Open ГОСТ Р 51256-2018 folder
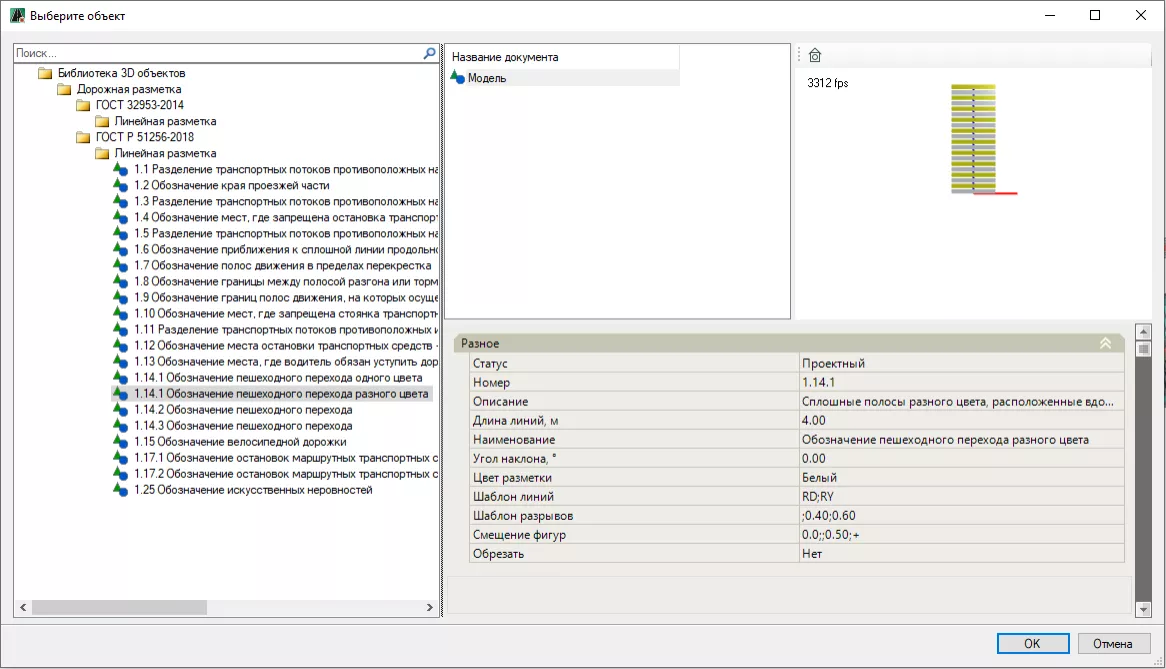Image resolution: width=1166 pixels, height=669 pixels. 144,137
